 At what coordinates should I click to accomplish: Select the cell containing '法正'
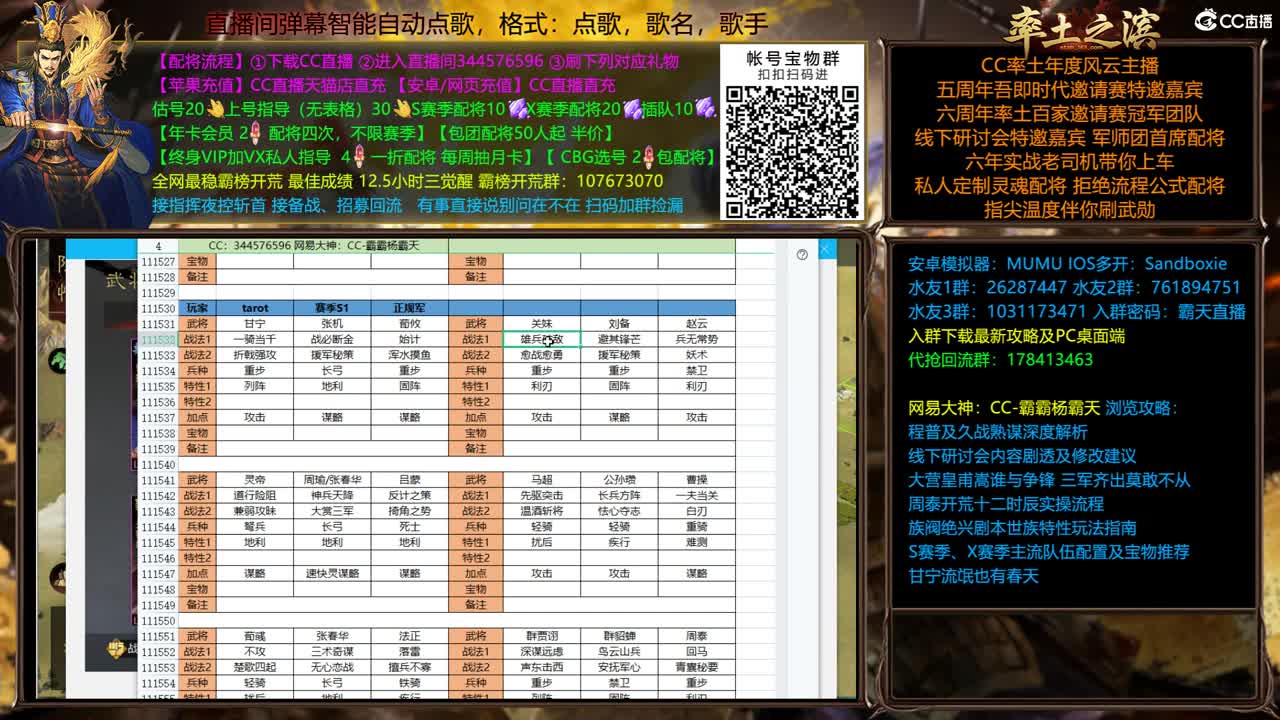[409, 636]
